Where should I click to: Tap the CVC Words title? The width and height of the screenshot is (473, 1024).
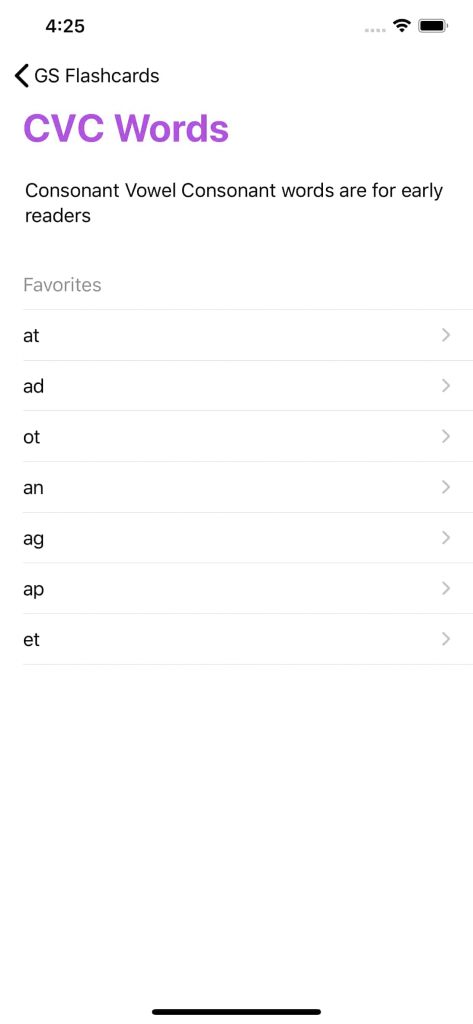[126, 128]
